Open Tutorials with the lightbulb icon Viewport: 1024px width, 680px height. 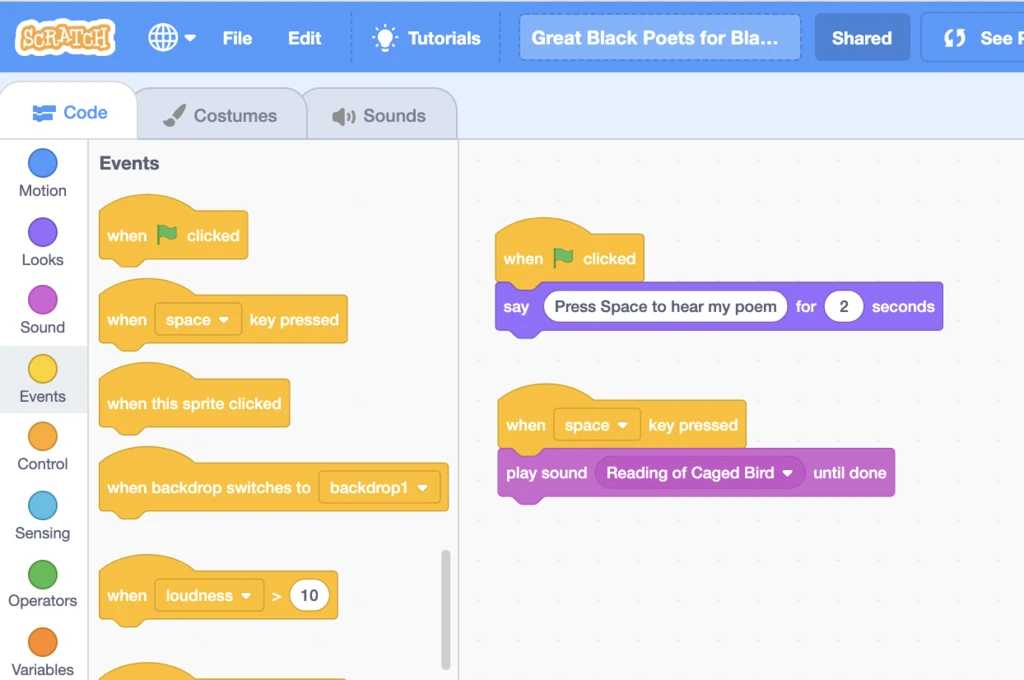(426, 38)
